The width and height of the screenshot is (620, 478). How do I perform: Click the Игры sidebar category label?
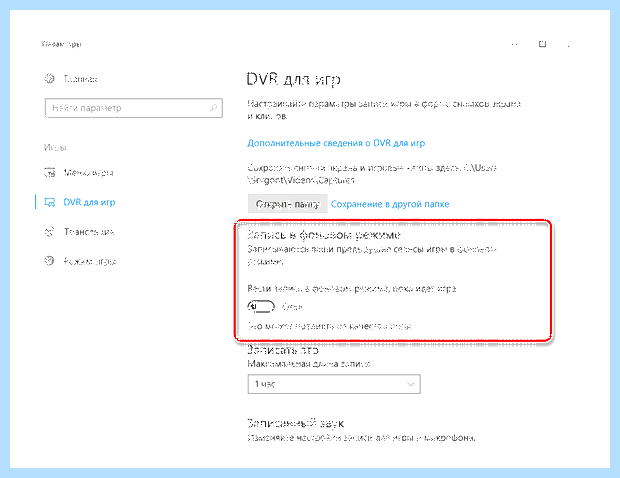pos(55,147)
